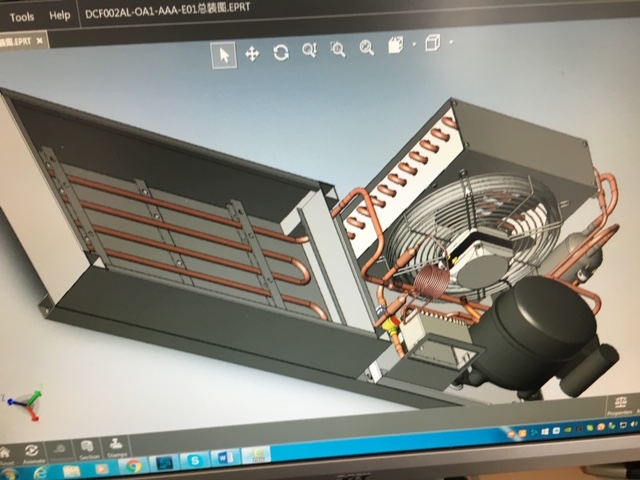The image size is (640, 480).
Task: Click the greyed-out Measure button
Action: coord(60,451)
